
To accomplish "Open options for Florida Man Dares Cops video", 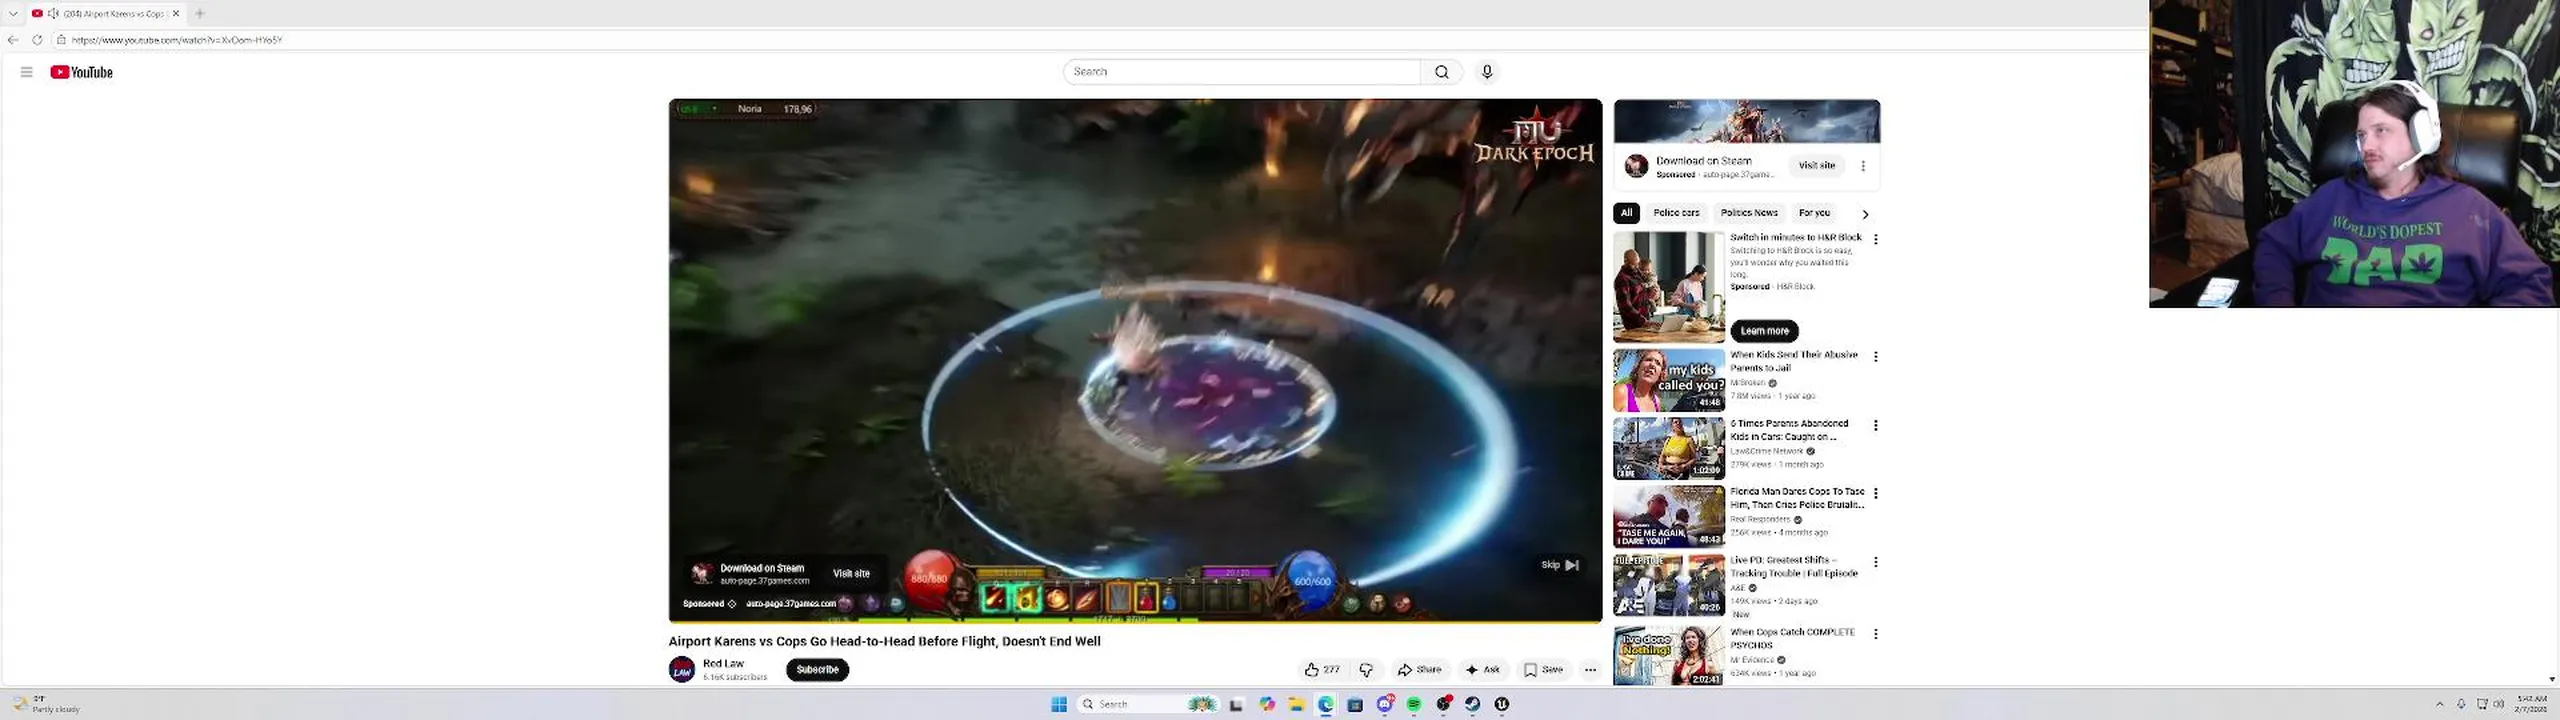I will point(1876,494).
